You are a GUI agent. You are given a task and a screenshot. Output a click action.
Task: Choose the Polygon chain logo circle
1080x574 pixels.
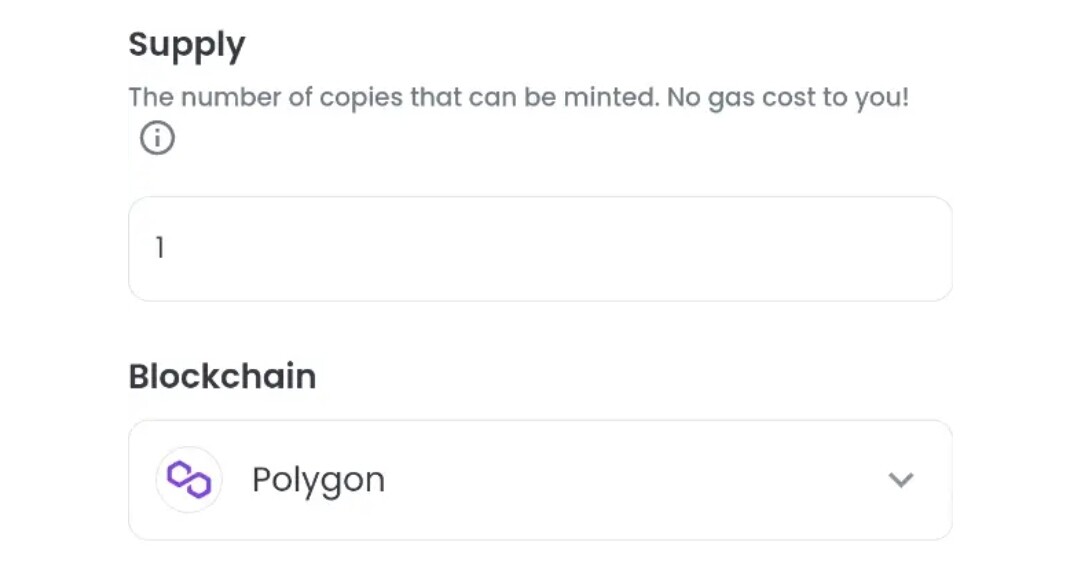click(x=189, y=479)
